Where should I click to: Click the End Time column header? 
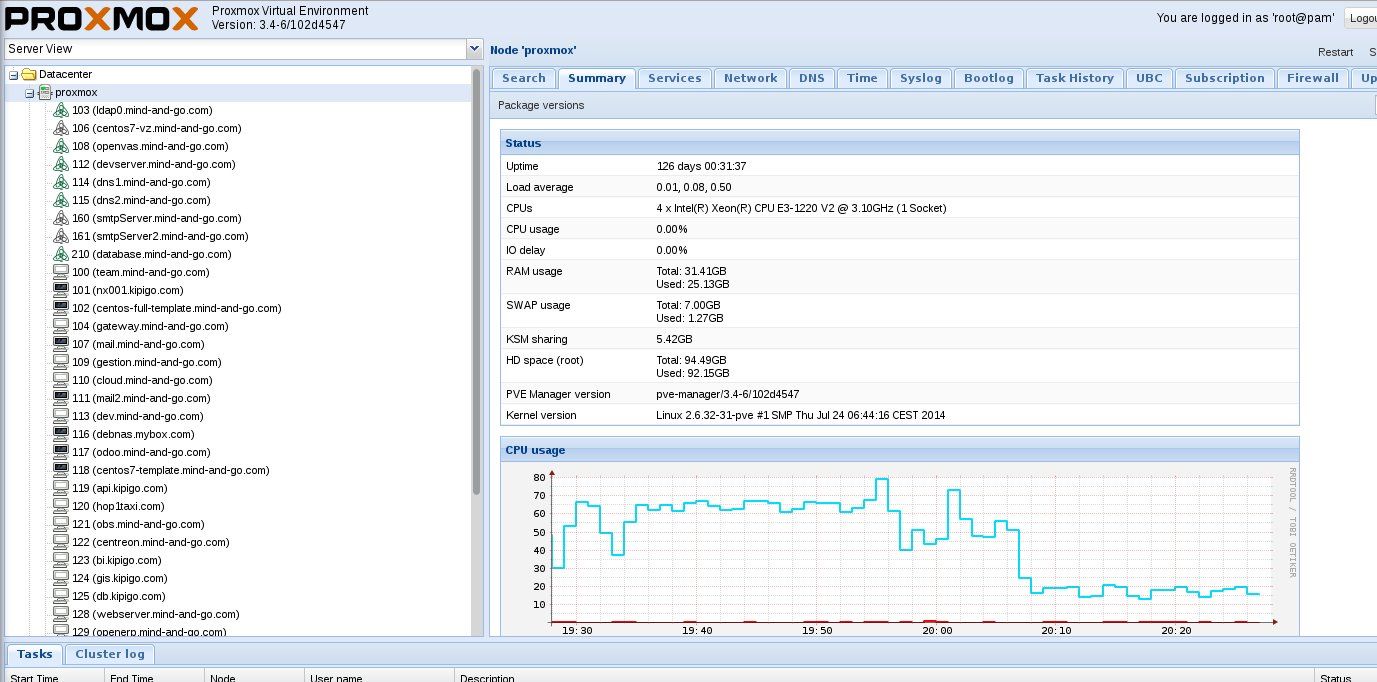point(154,676)
